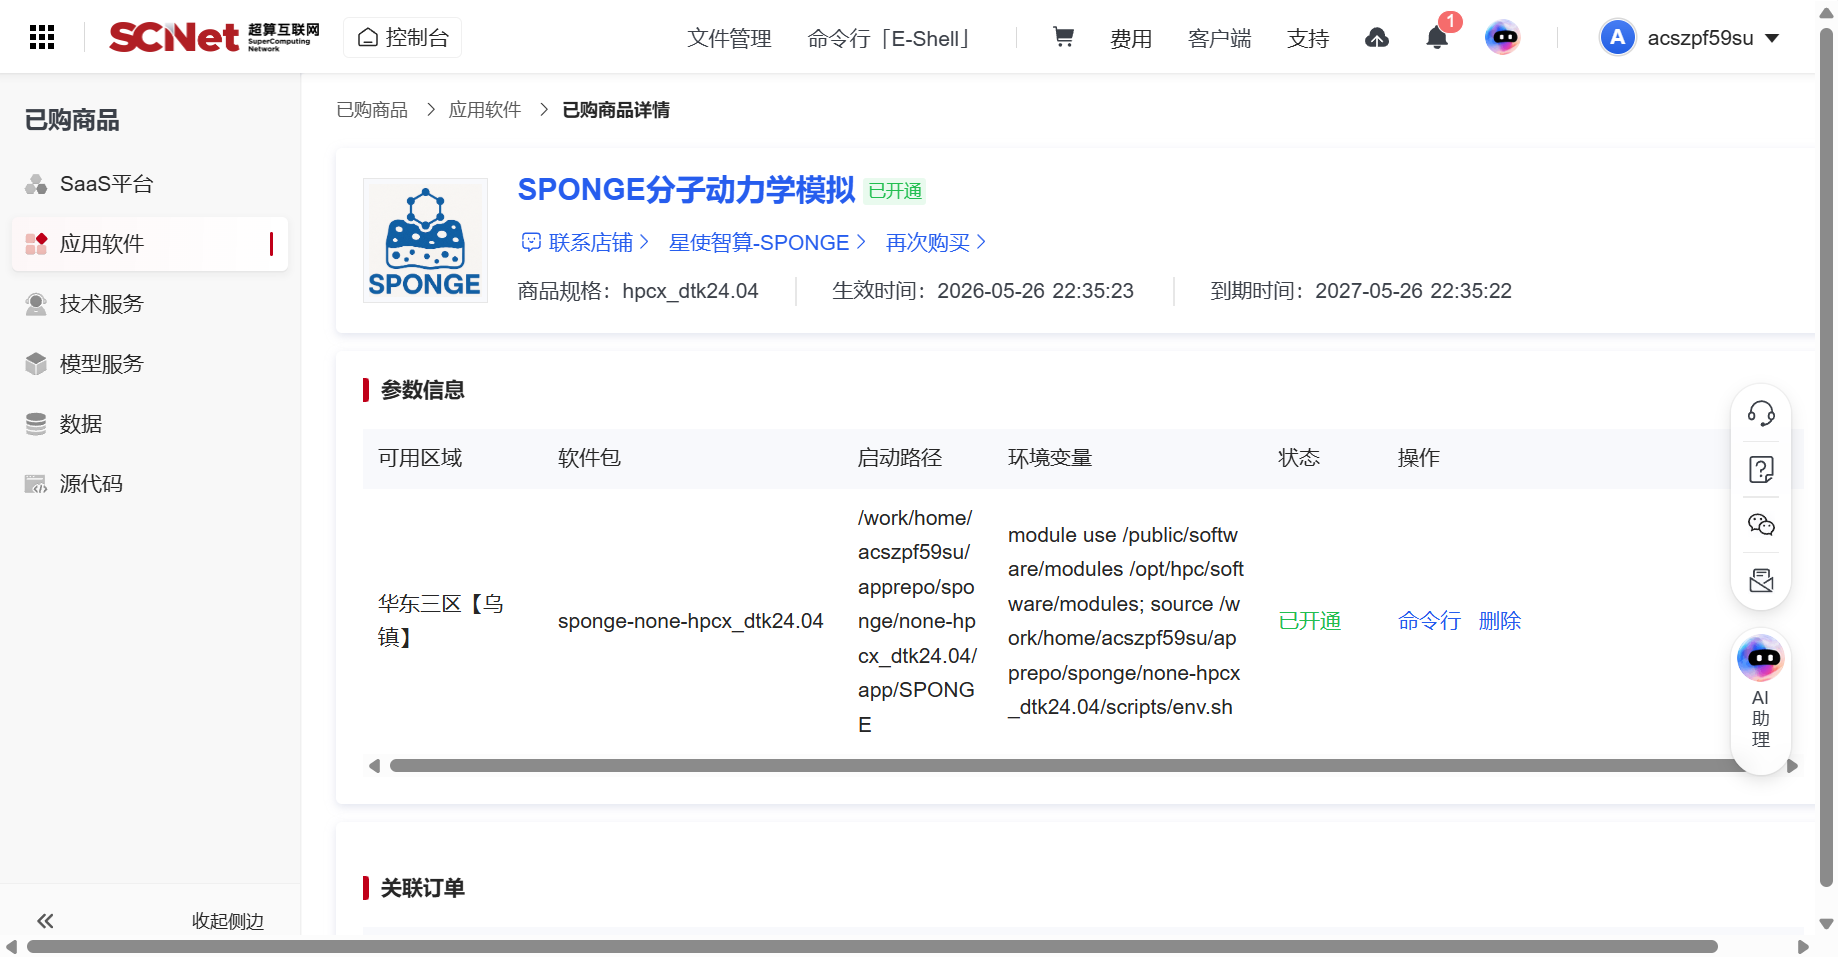1838x957 pixels.
Task: Click the 已开通 status in the table row
Action: [1310, 621]
